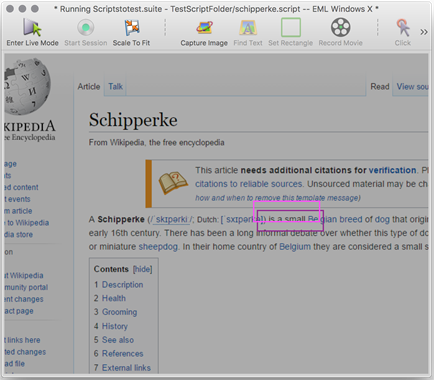Open the sidebar to Wikipedia link
This screenshot has height=380, width=434.
[x=27, y=223]
